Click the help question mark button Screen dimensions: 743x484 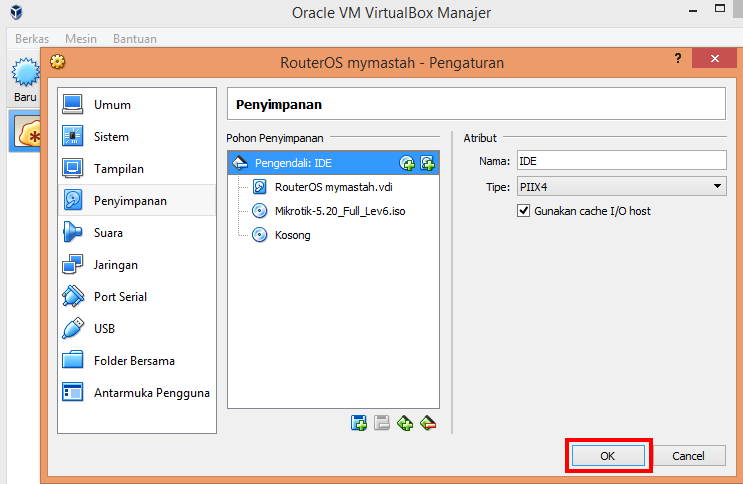pos(678,58)
